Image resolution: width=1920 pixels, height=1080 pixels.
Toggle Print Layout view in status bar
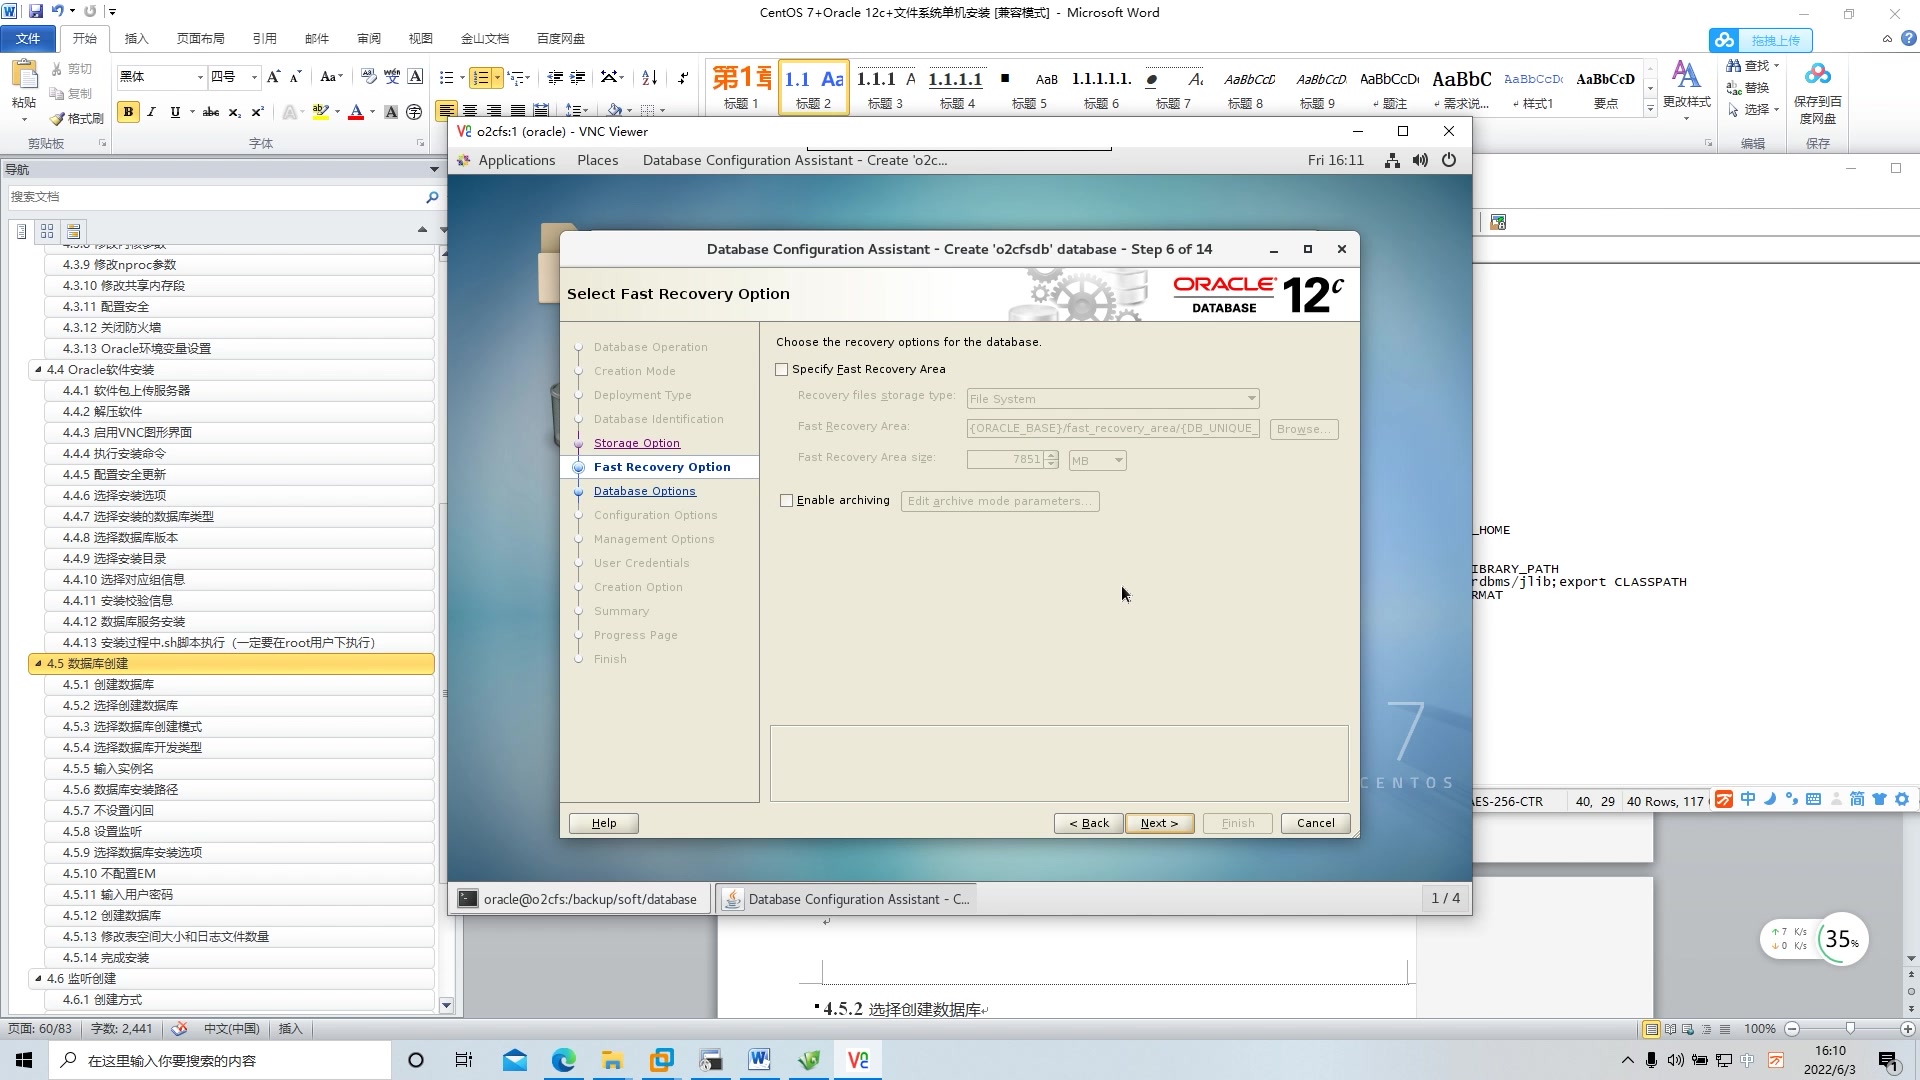point(1651,1029)
